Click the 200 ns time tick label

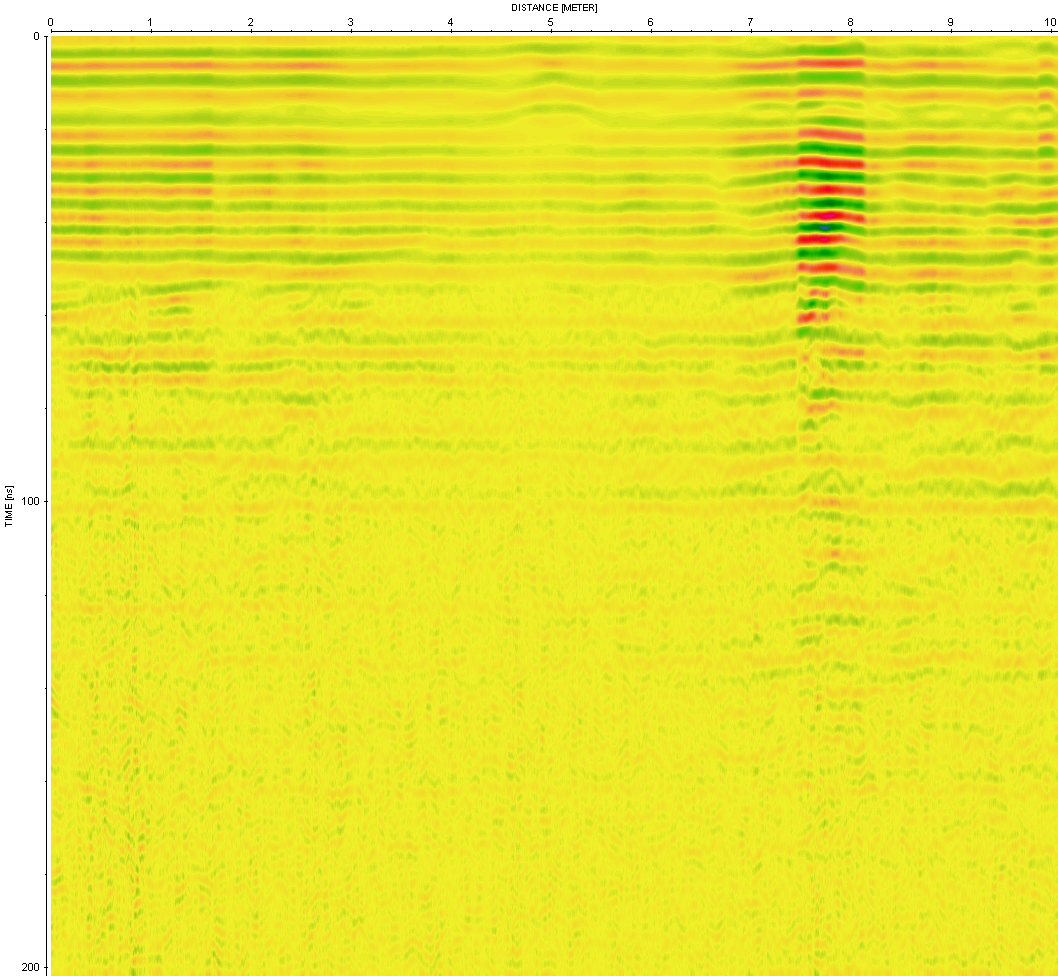[x=32, y=967]
